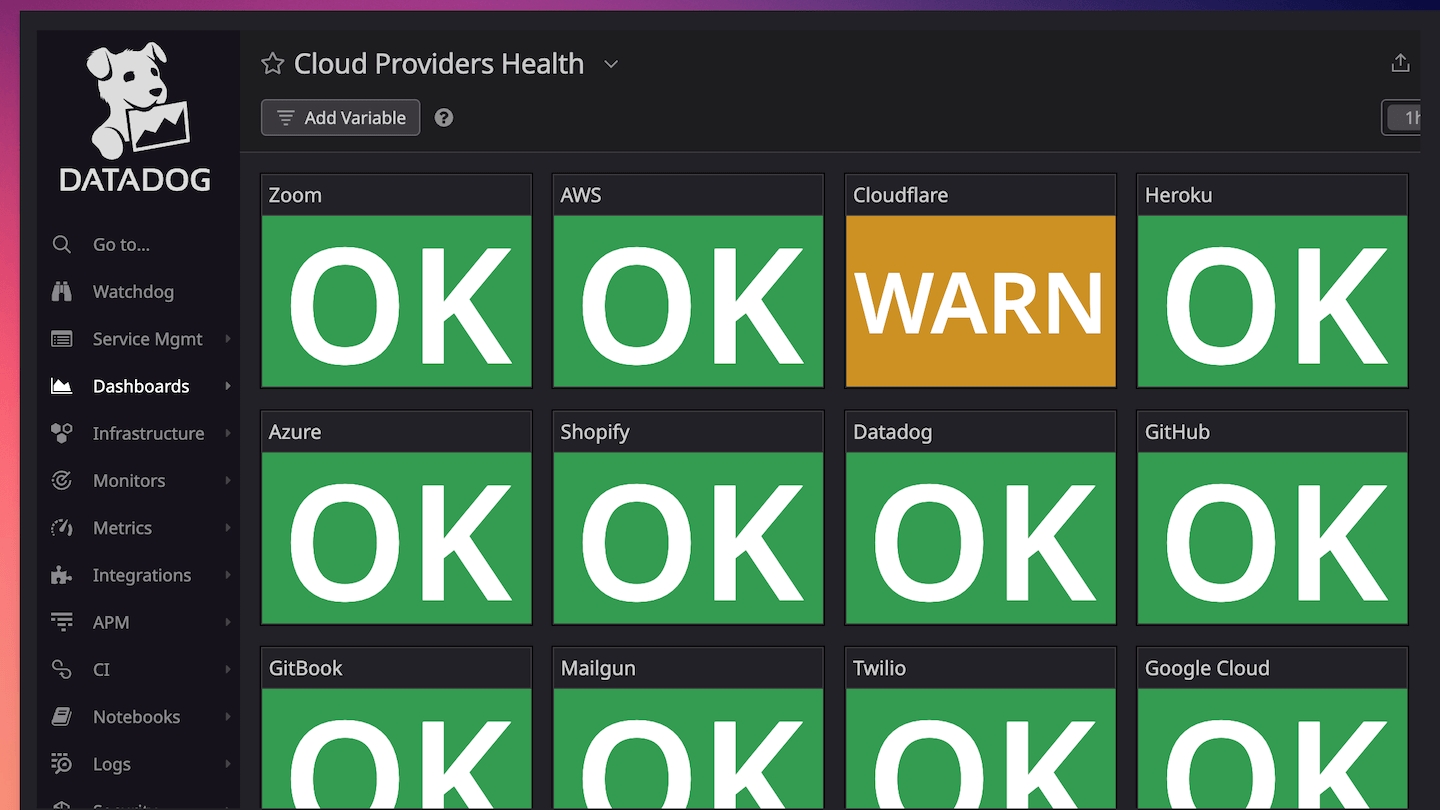The image size is (1440, 810).
Task: Expand the Monitors submenu arrow
Action: click(x=228, y=480)
